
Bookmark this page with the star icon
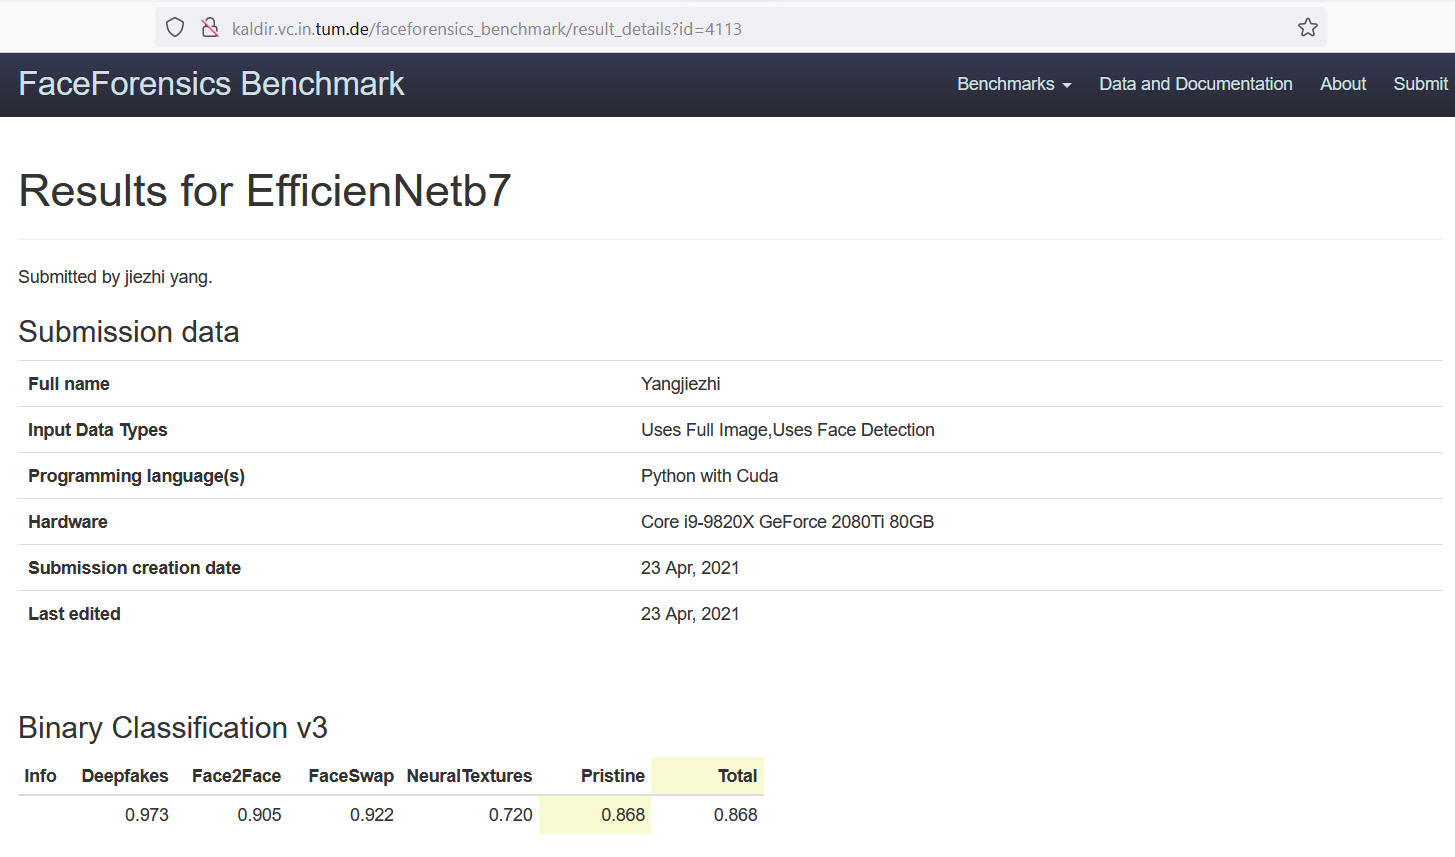[x=1308, y=28]
